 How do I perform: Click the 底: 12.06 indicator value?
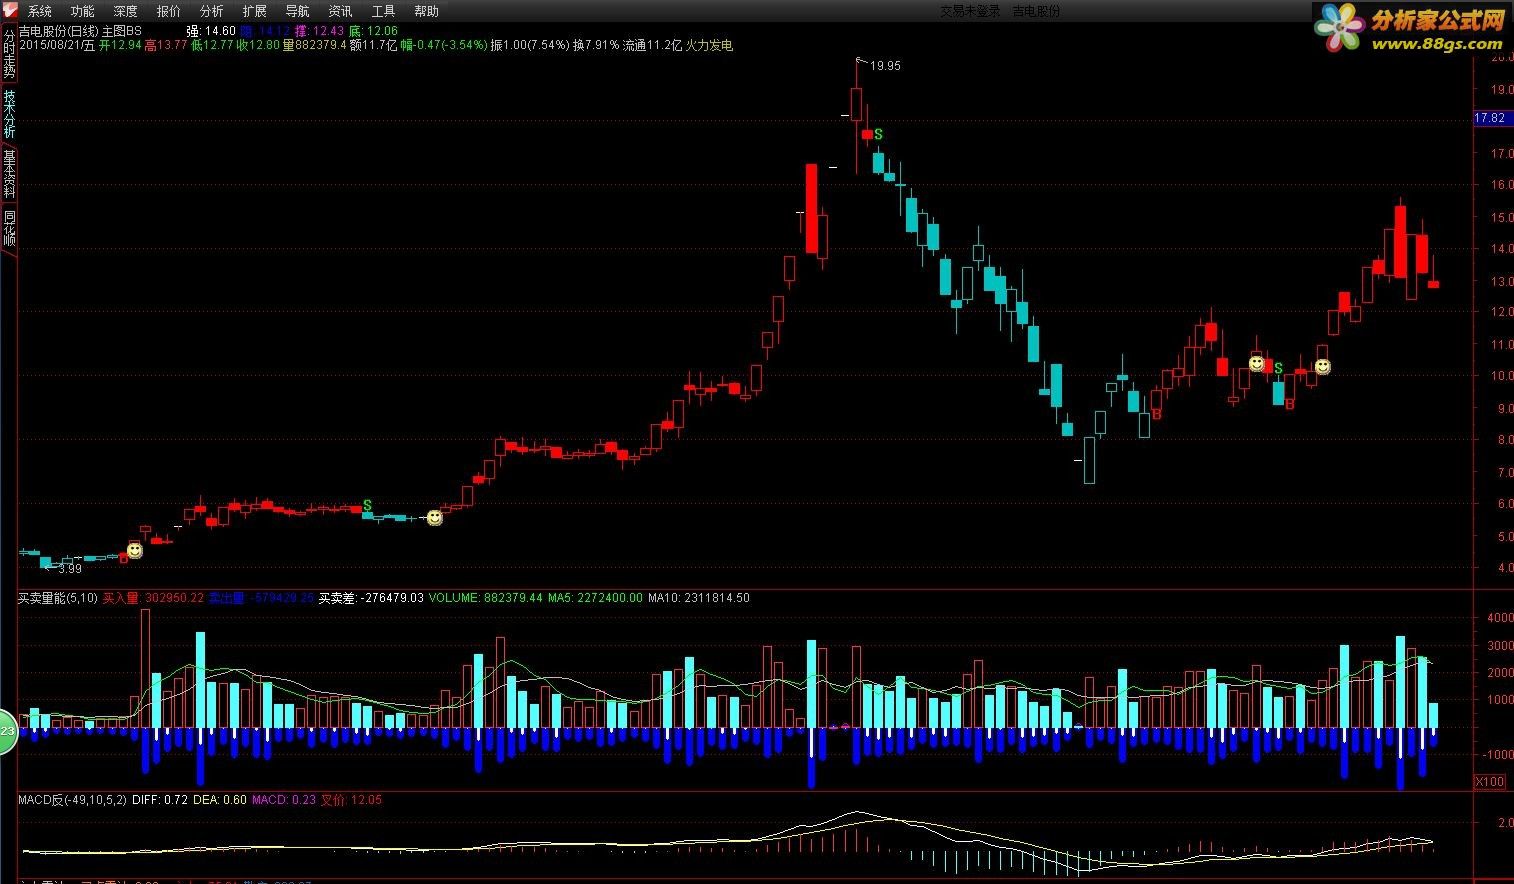373,32
